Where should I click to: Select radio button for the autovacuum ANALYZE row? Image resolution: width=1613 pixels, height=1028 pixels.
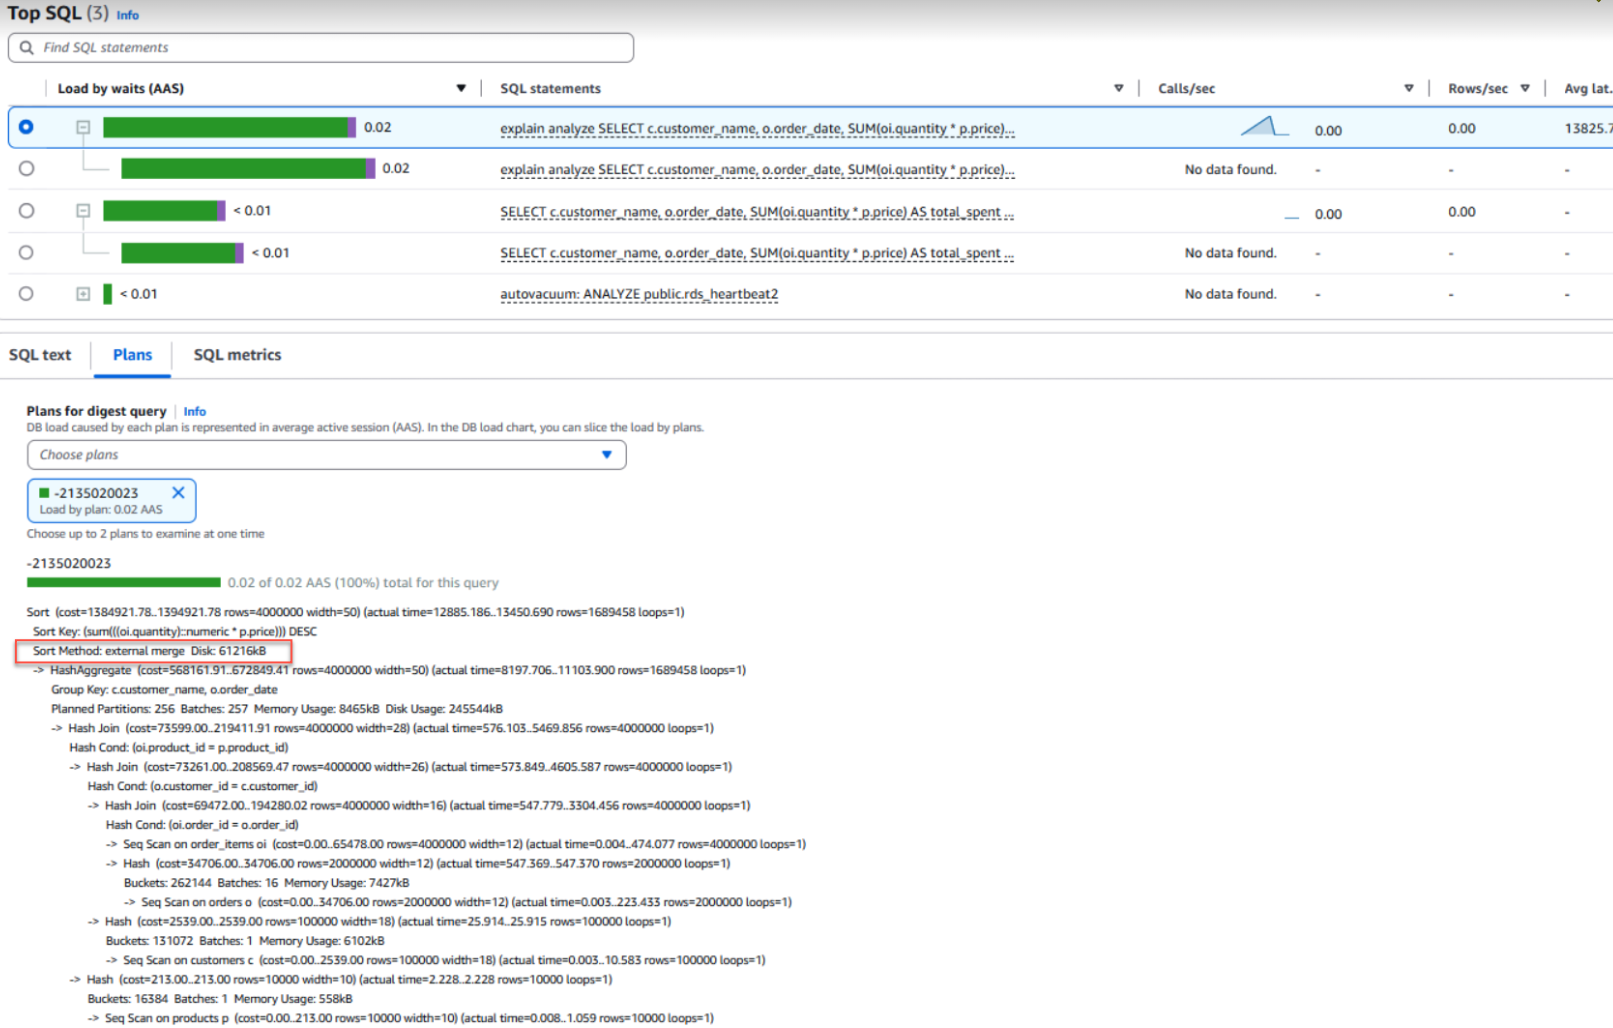click(26, 294)
